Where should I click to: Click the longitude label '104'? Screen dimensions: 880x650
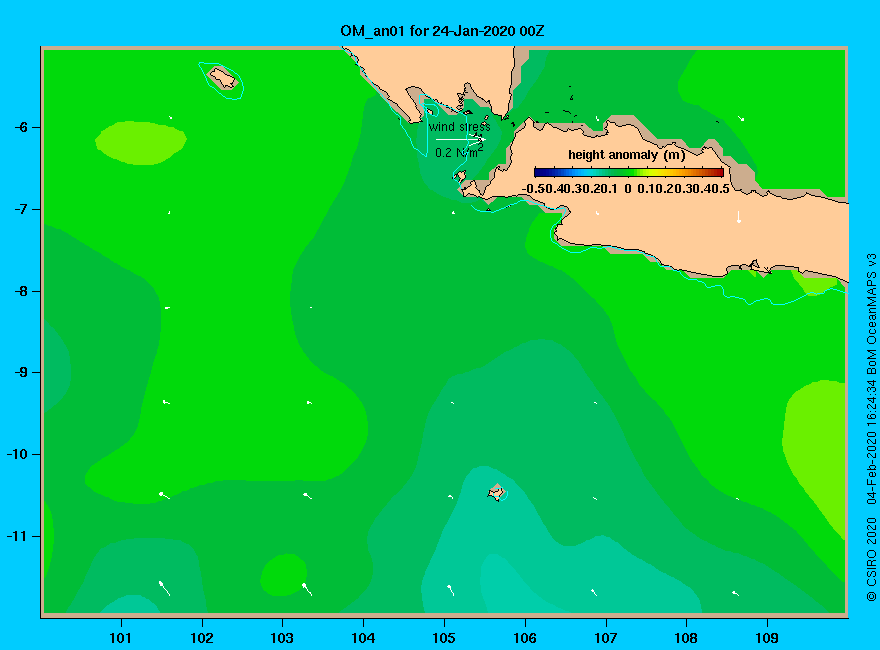[363, 638]
